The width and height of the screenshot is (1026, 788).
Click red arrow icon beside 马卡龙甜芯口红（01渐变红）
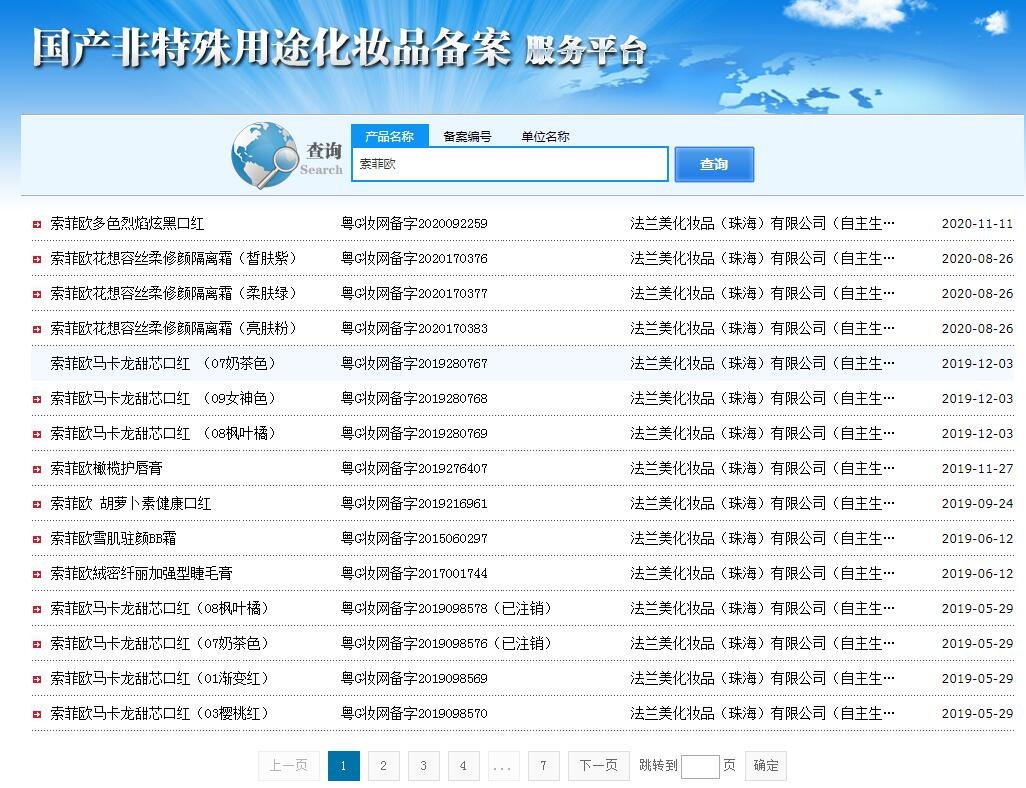click(x=37, y=679)
